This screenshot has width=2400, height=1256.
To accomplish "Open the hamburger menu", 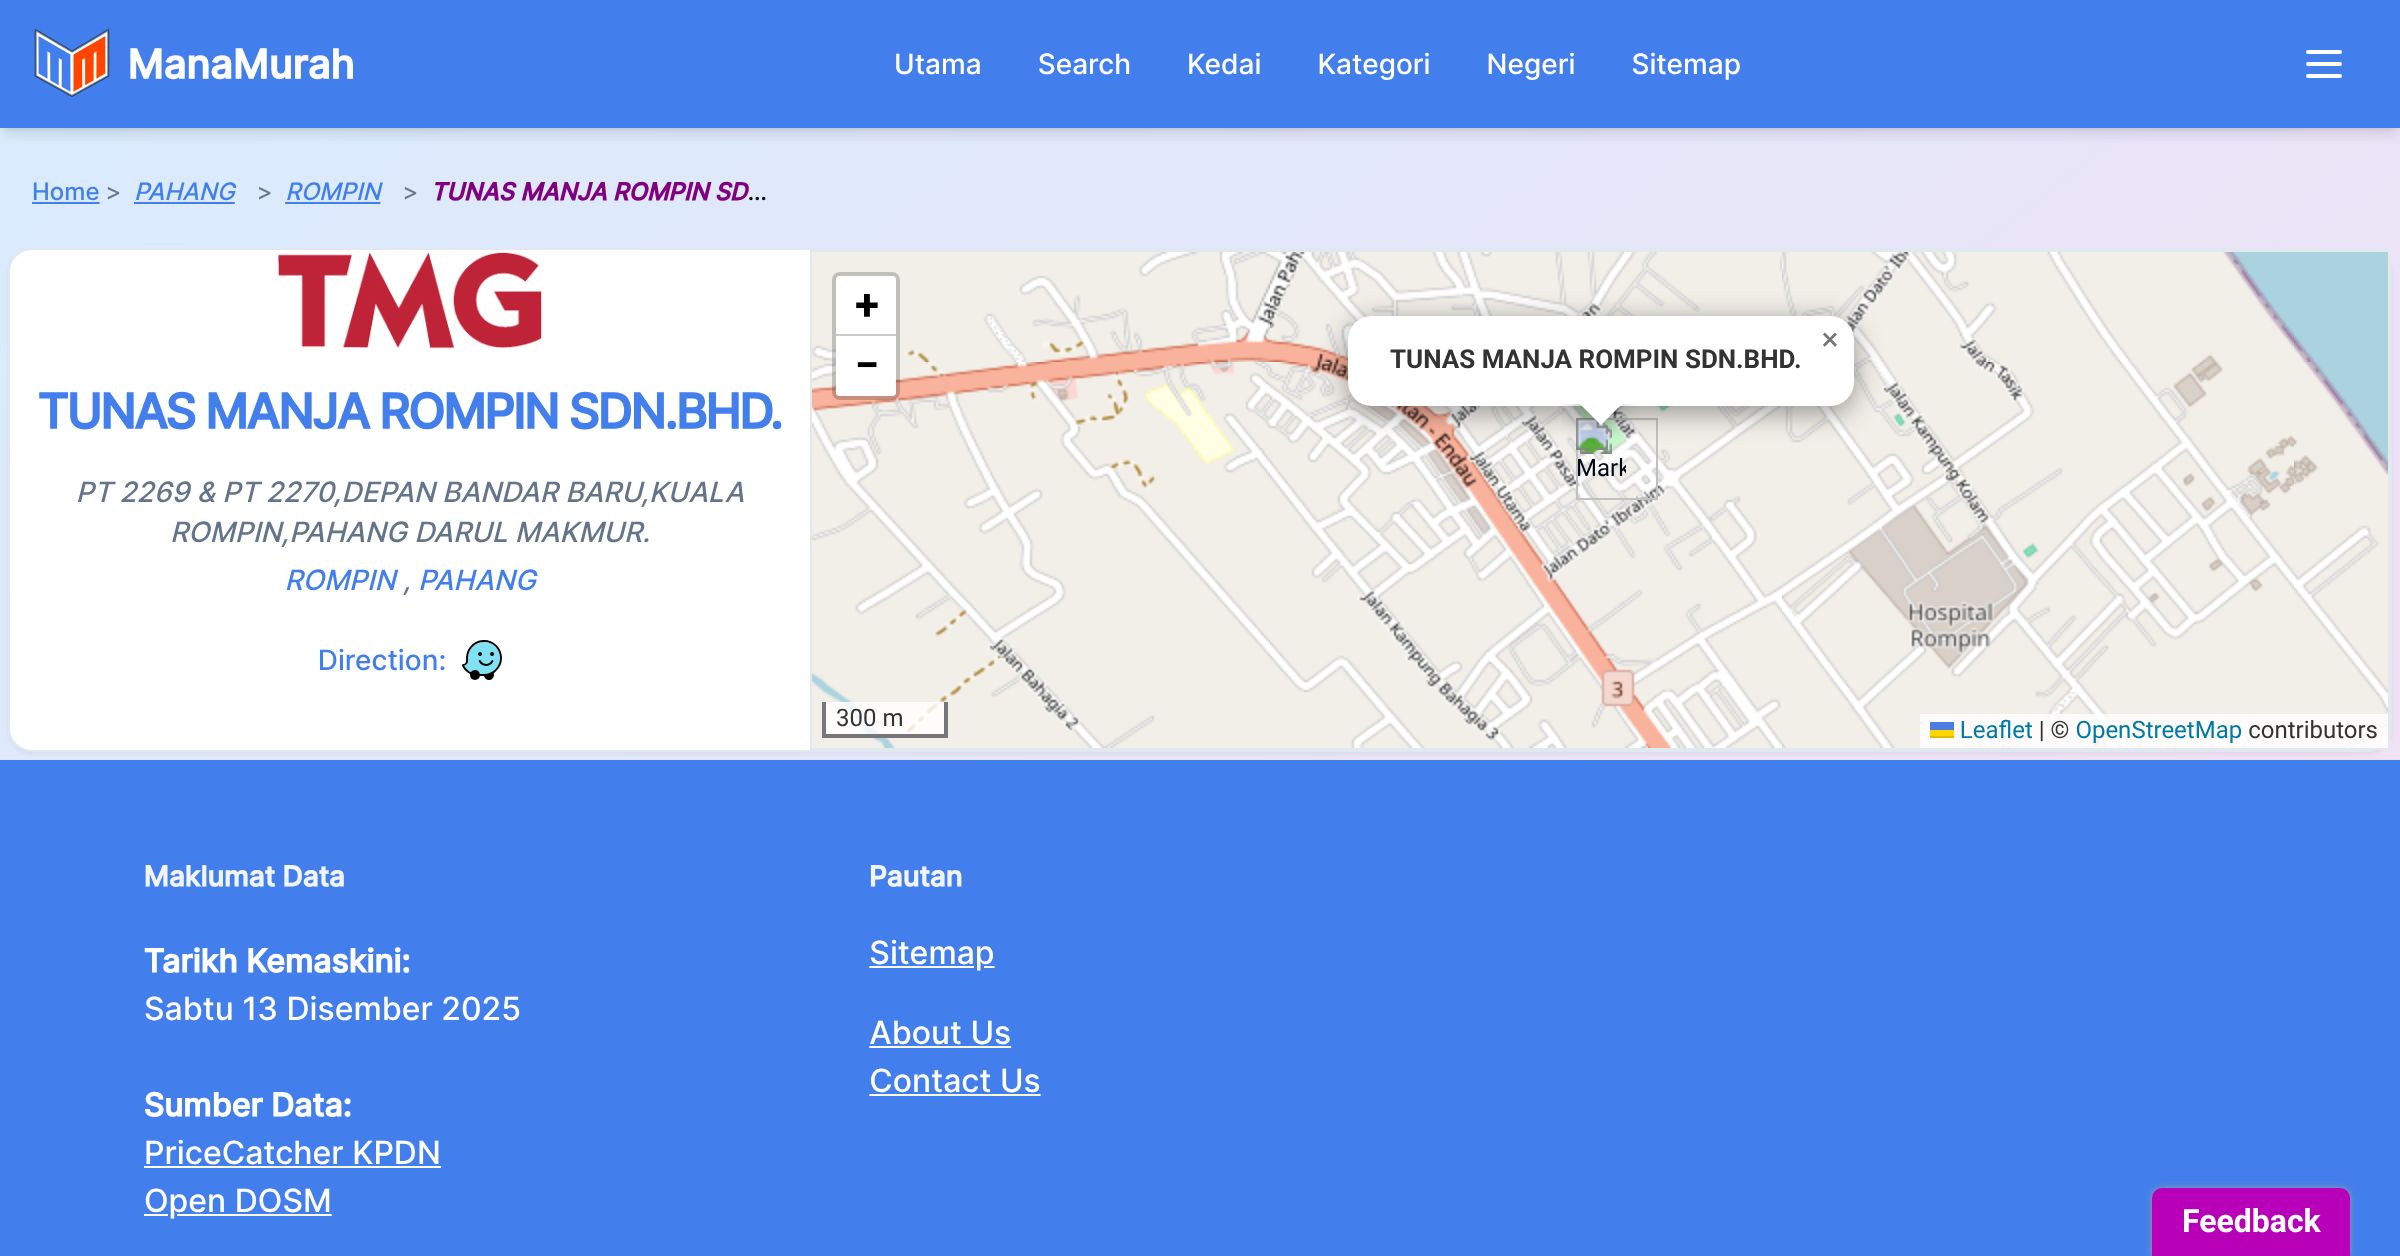I will (2323, 64).
